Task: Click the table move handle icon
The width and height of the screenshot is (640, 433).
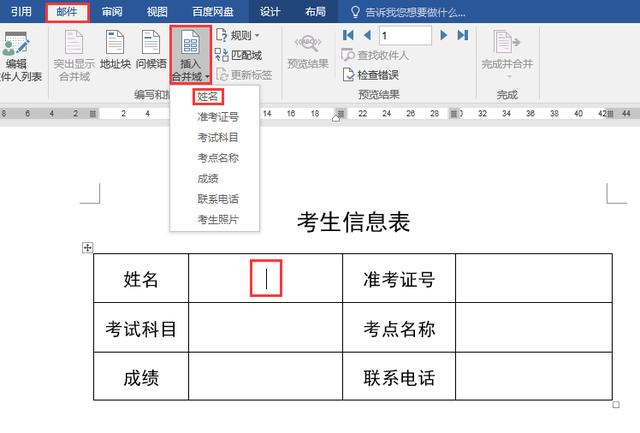Action: [x=87, y=247]
